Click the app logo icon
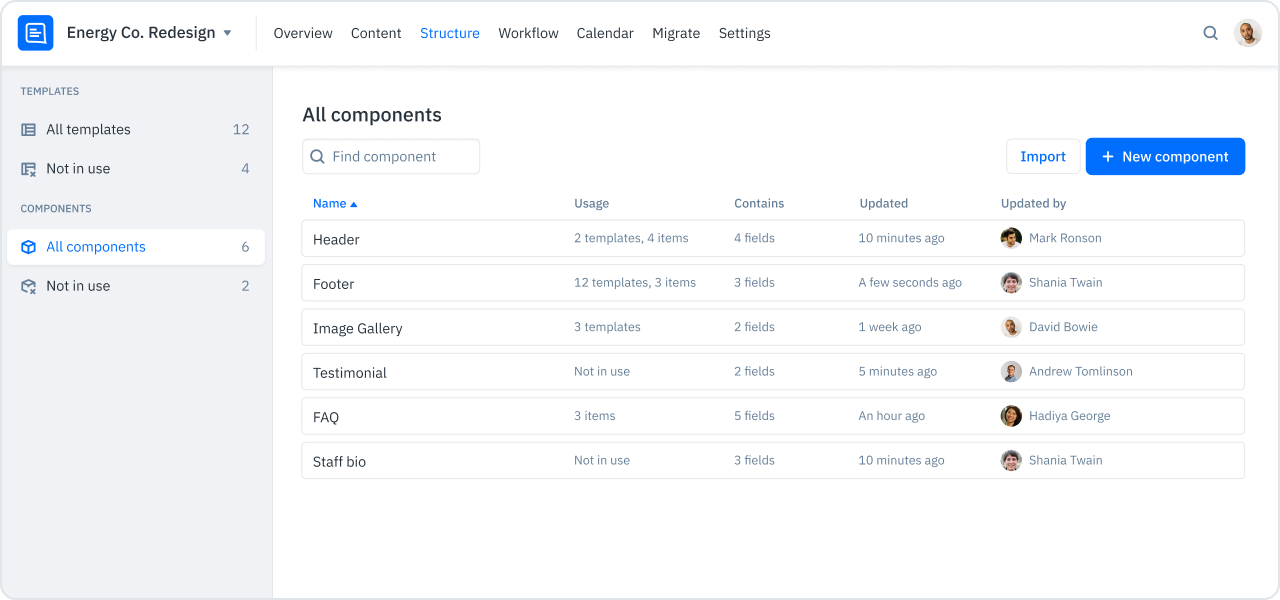The width and height of the screenshot is (1280, 600). point(35,33)
